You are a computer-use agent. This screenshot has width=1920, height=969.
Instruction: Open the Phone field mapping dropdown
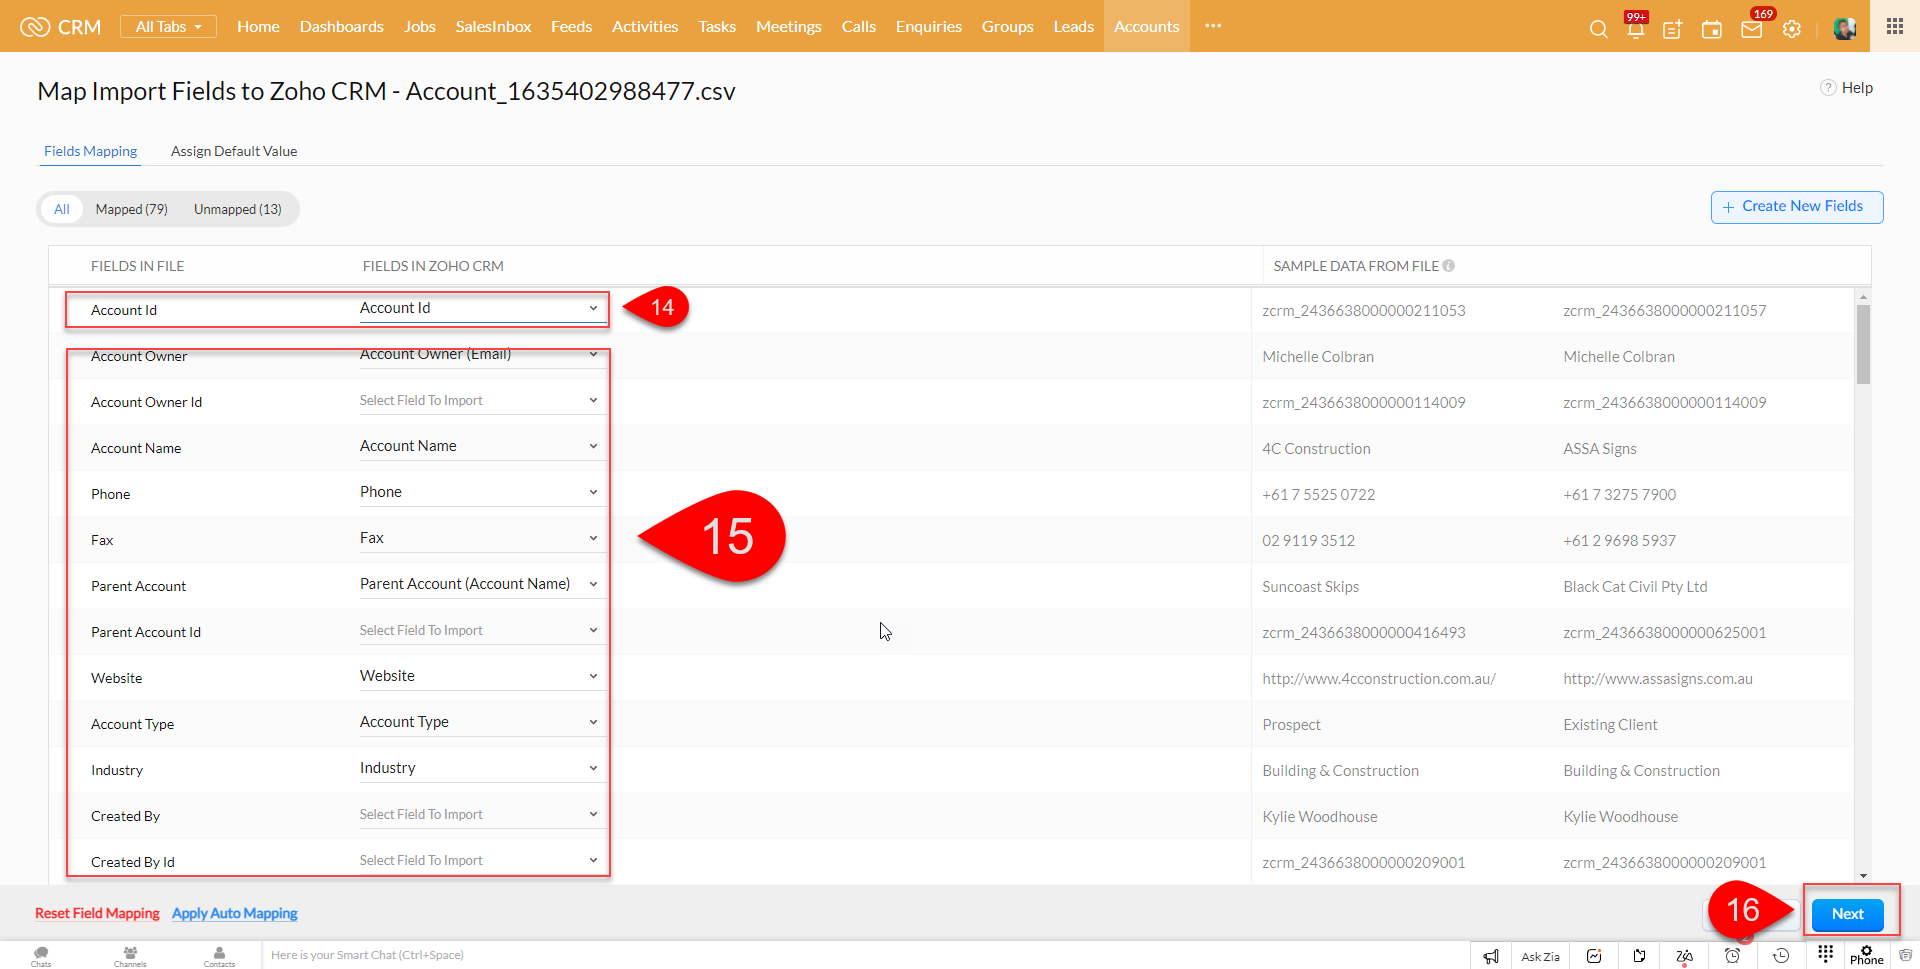482,493
